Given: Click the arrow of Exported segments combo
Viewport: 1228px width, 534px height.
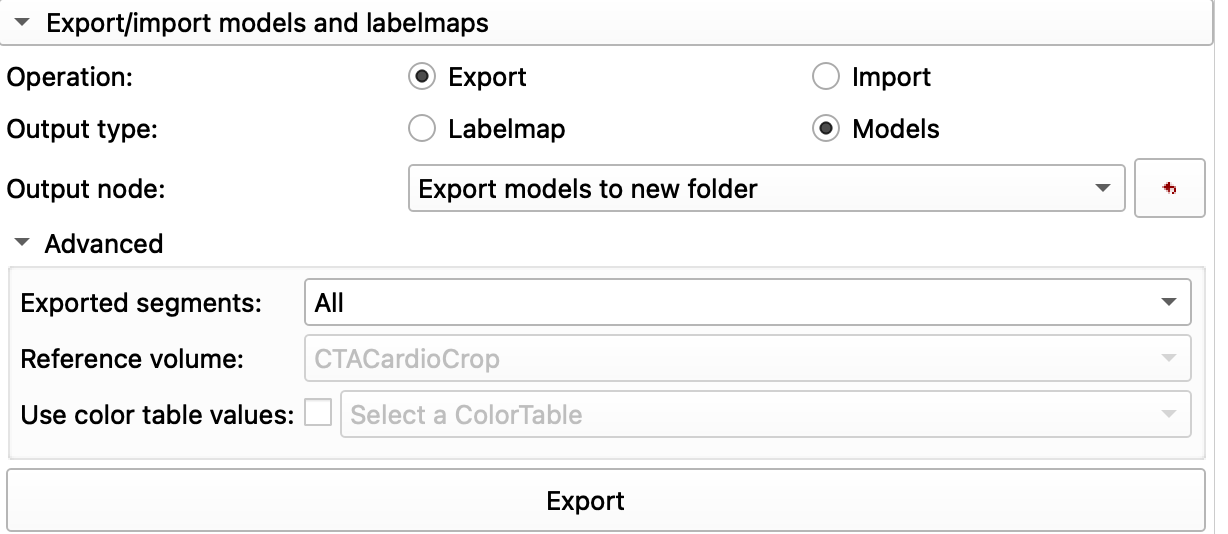Looking at the screenshot, I should click(x=1168, y=302).
